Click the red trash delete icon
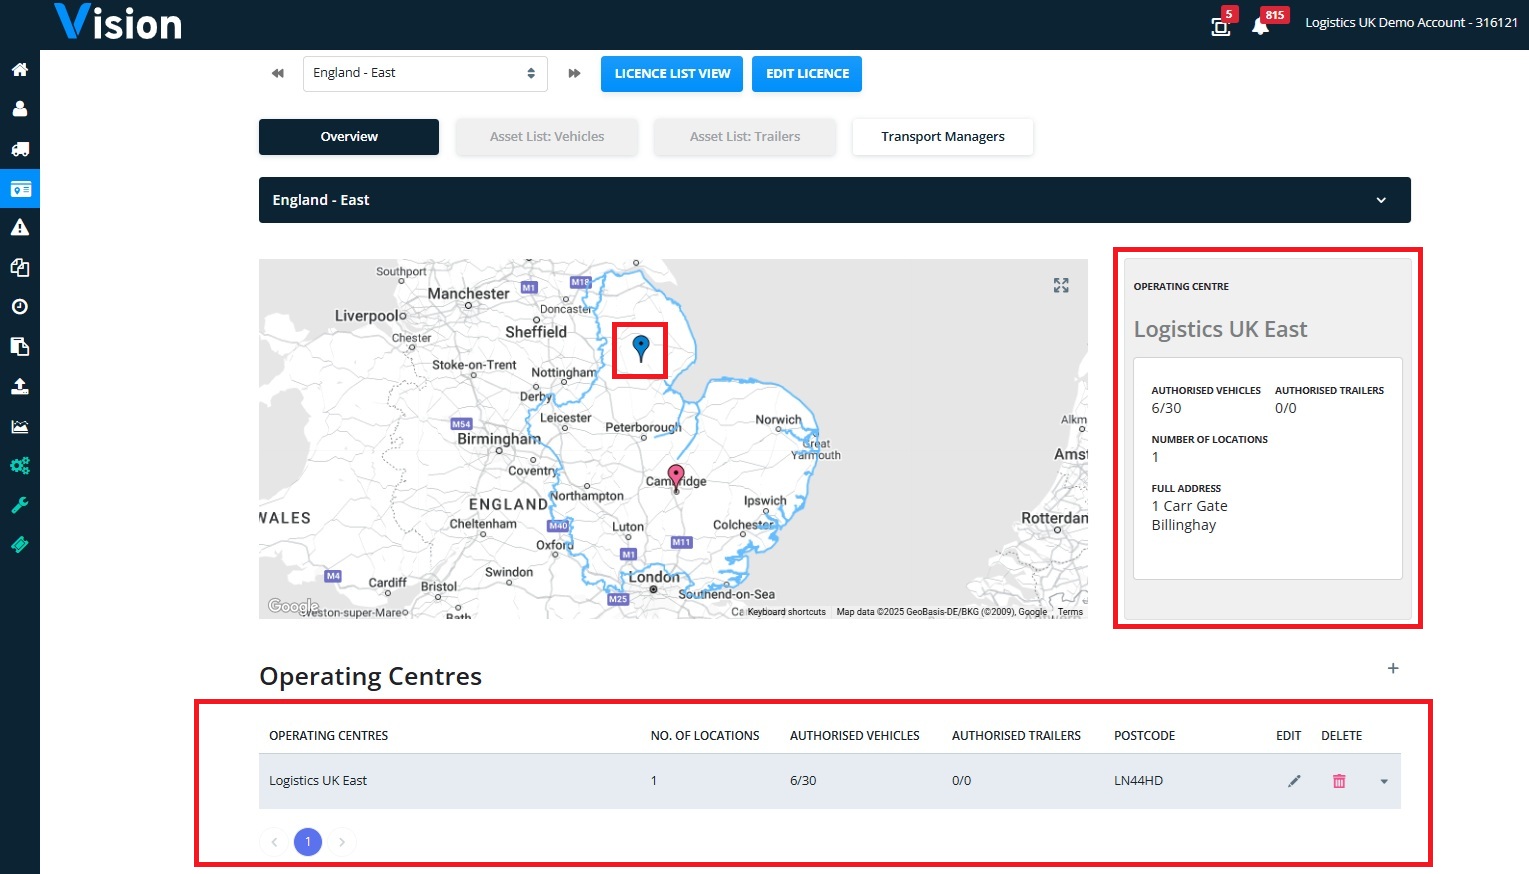1529x874 pixels. pos(1339,781)
